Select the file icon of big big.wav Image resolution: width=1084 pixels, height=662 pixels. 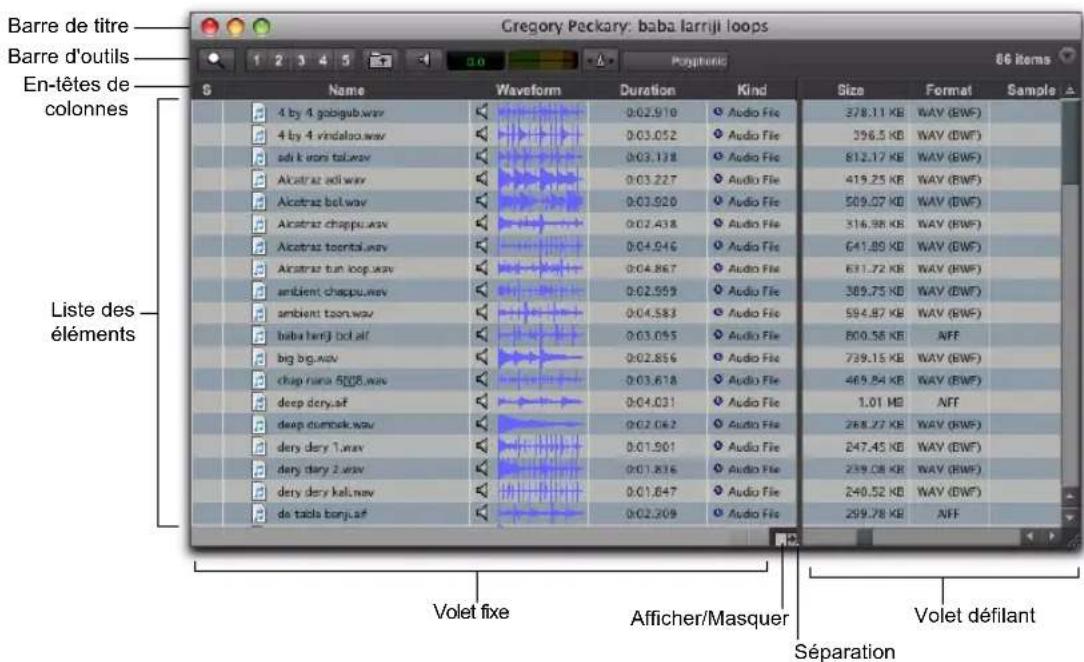pyautogui.click(x=259, y=358)
